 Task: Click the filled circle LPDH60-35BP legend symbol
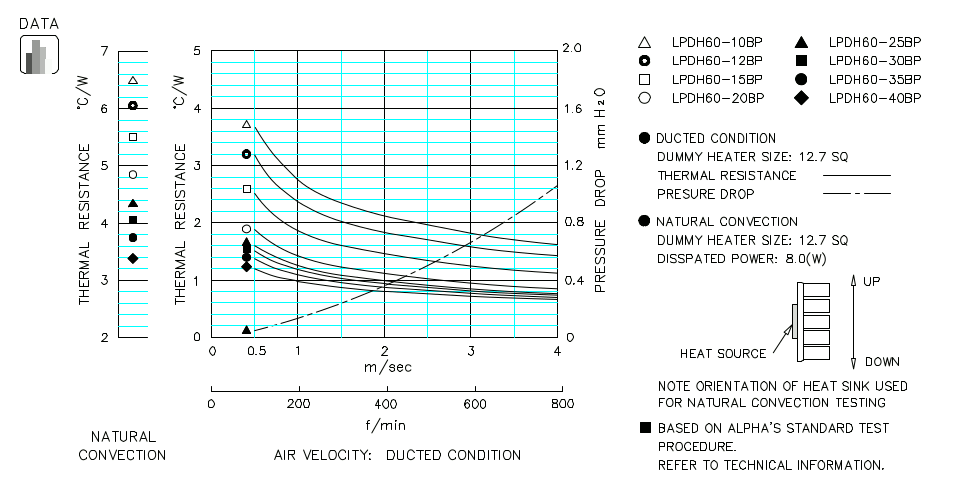(801, 79)
